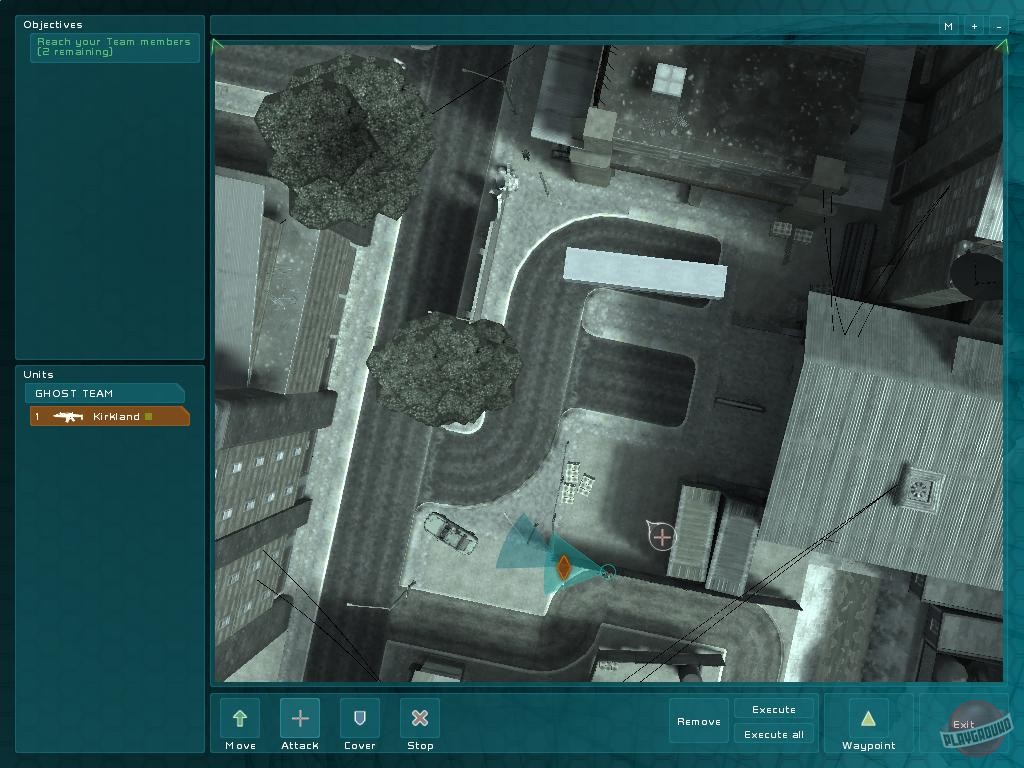Click the parked car on the map
Screen dimensions: 1024x768
pos(450,532)
